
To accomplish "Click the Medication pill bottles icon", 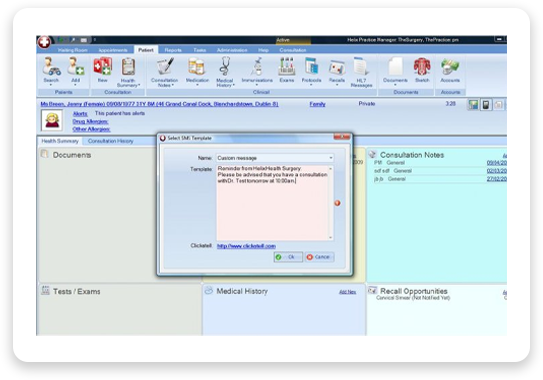I will click(197, 67).
